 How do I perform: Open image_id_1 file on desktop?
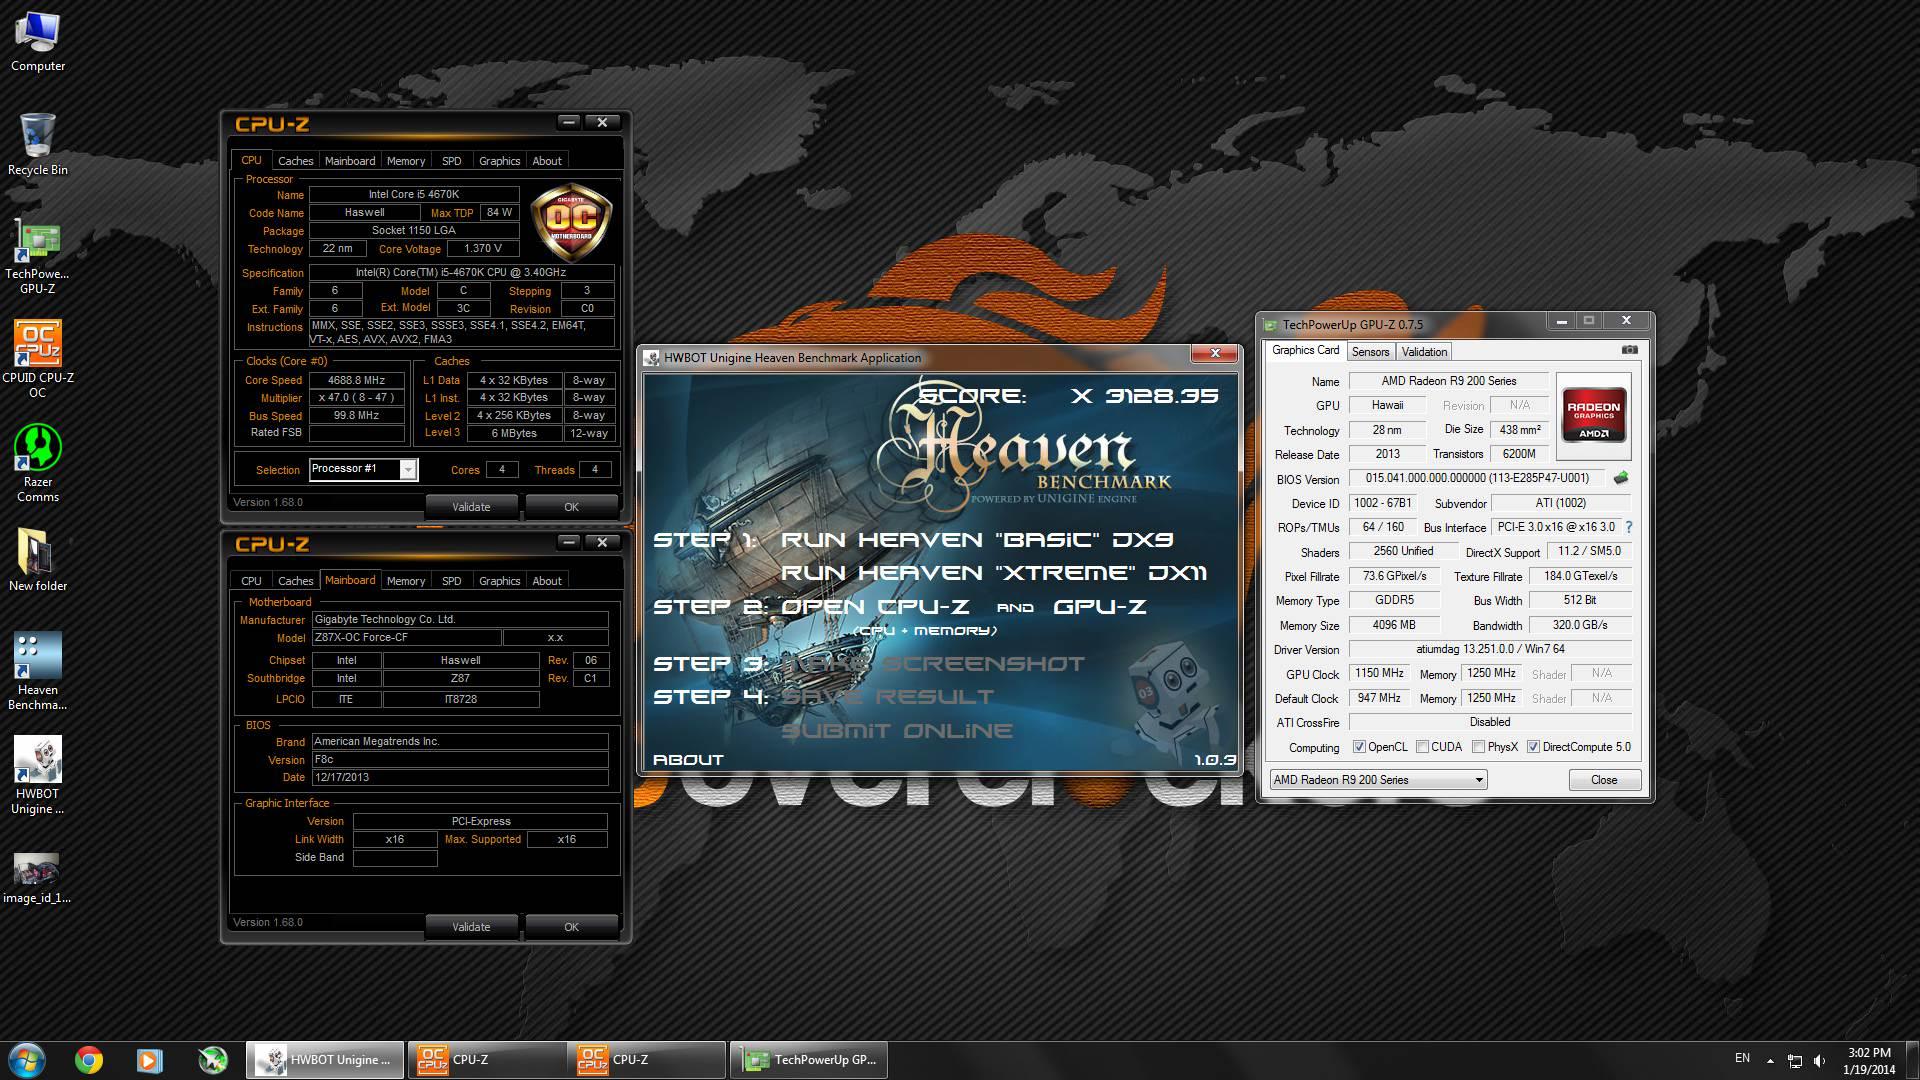pos(38,878)
